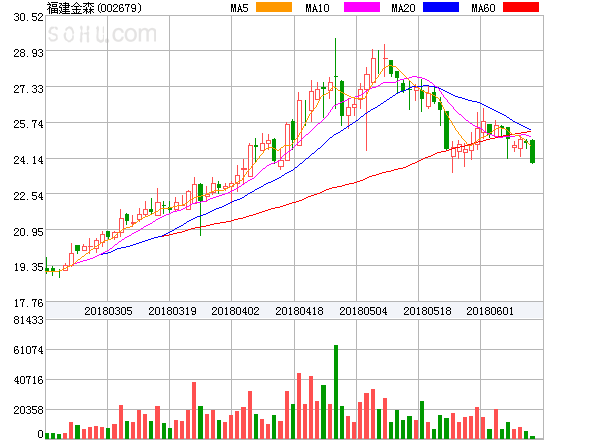
Task: Click the 28.93 price axis label
Action: (x=28, y=53)
